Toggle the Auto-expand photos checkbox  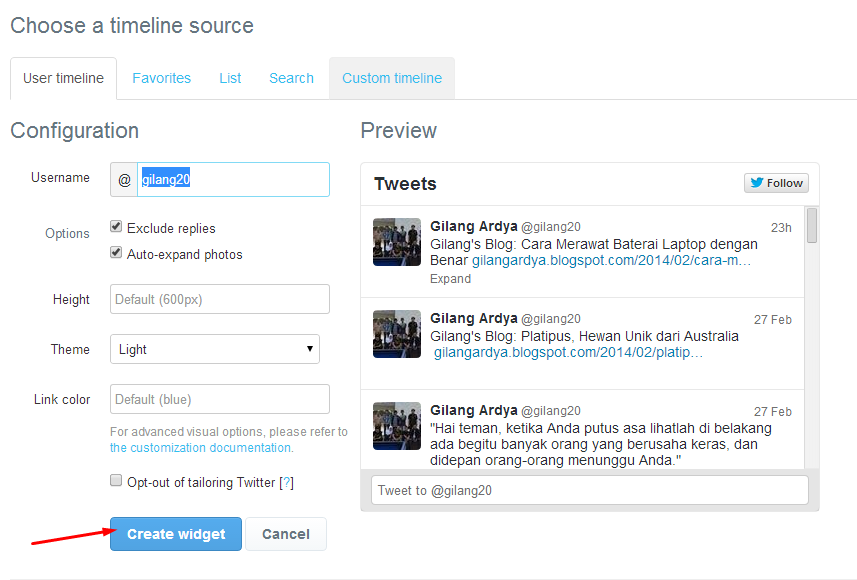point(116,253)
